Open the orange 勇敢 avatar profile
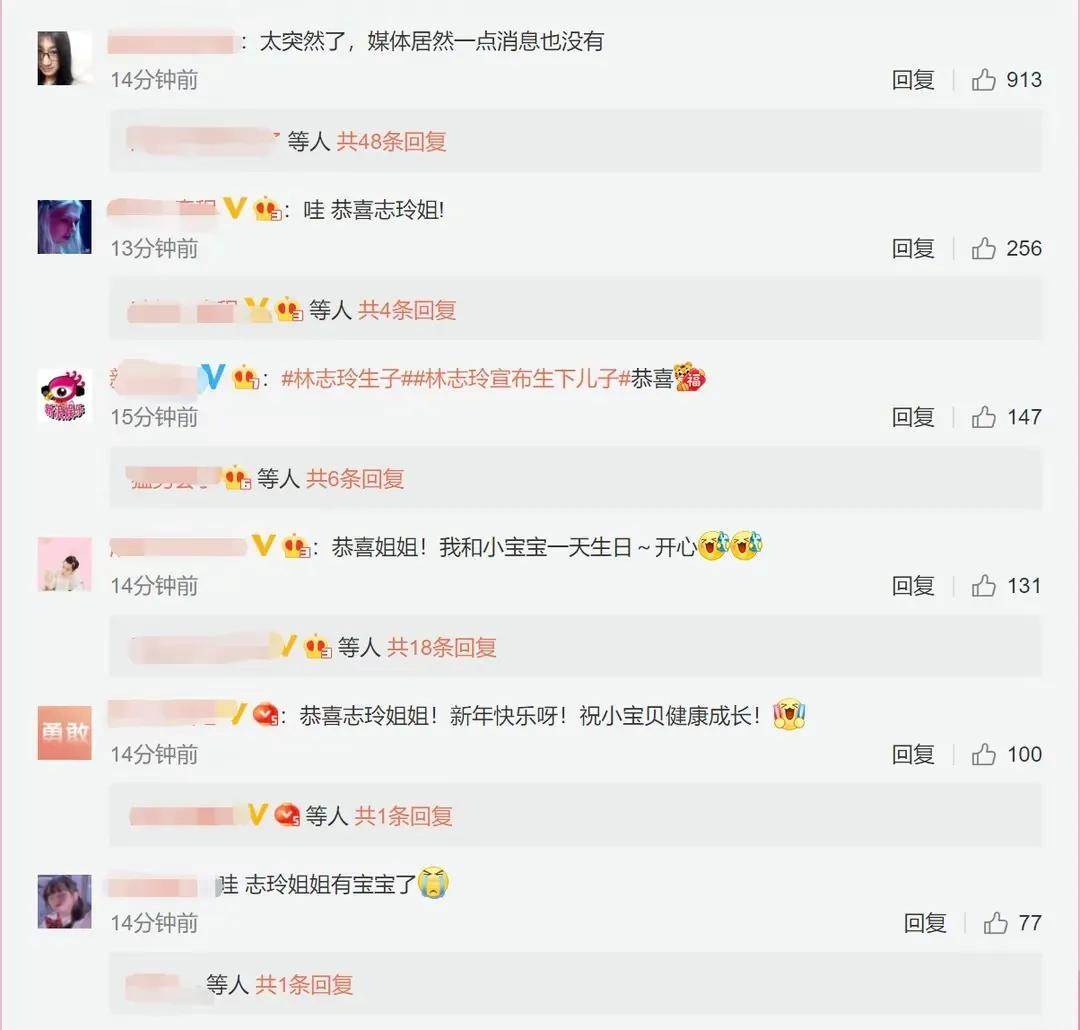The width and height of the screenshot is (1080, 1030). [x=64, y=733]
